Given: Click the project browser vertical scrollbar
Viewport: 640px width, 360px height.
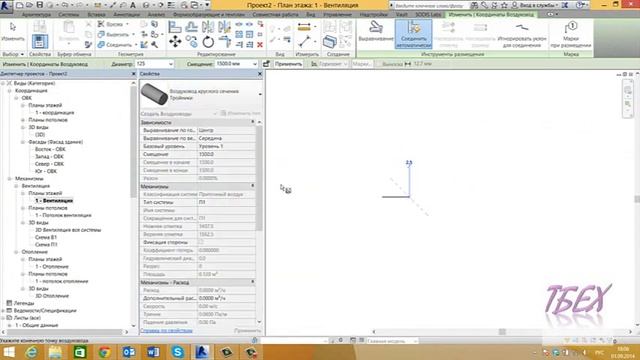Looking at the screenshot, I should [x=133, y=142].
